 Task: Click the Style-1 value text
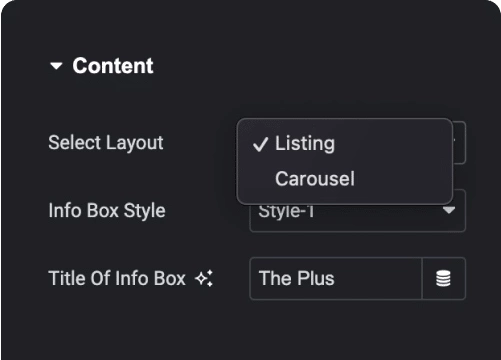tap(286, 211)
